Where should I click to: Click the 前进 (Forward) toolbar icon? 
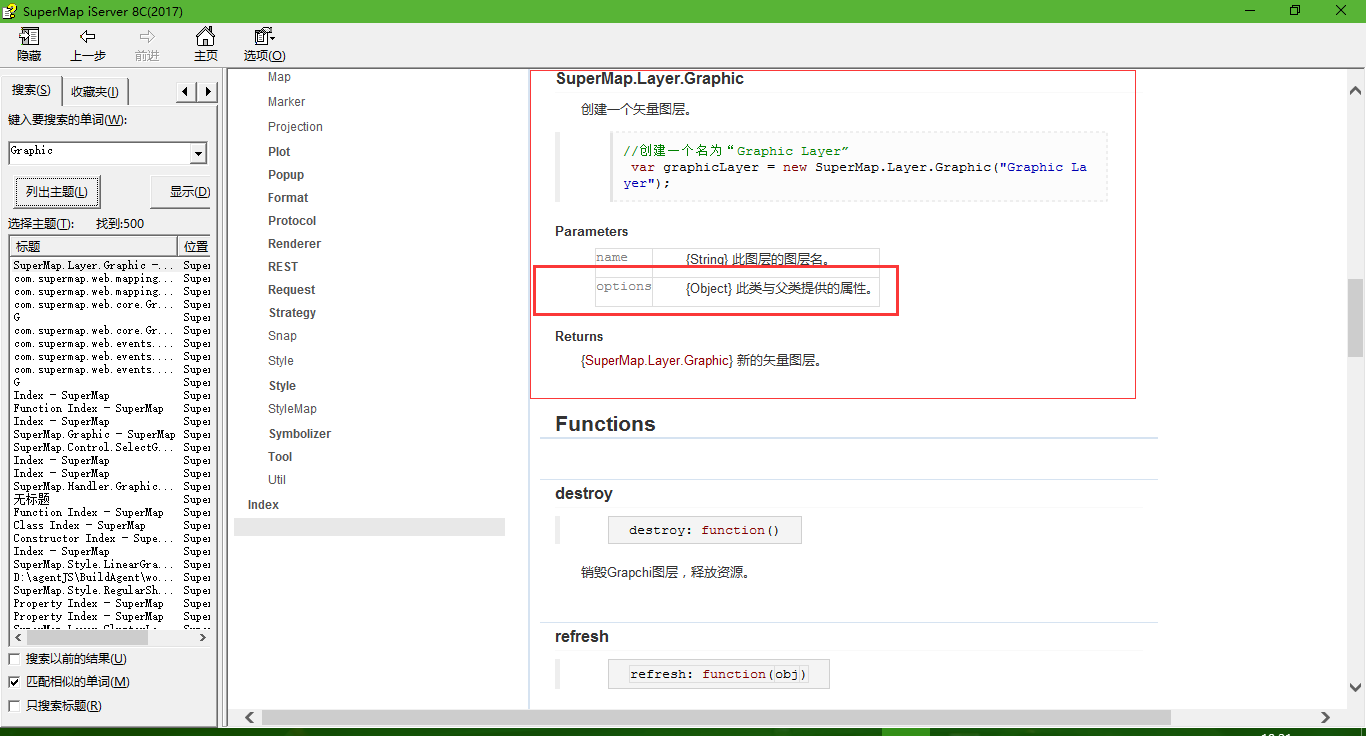click(147, 45)
